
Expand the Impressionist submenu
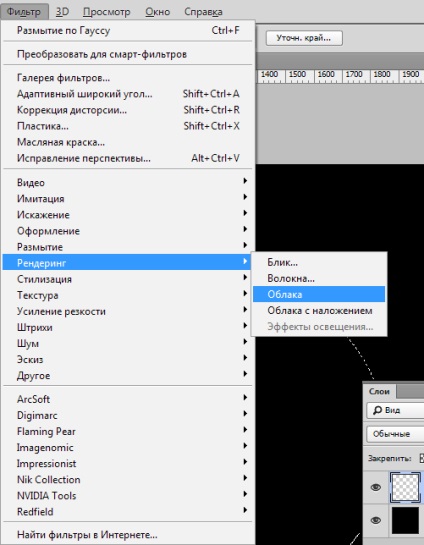point(128,463)
